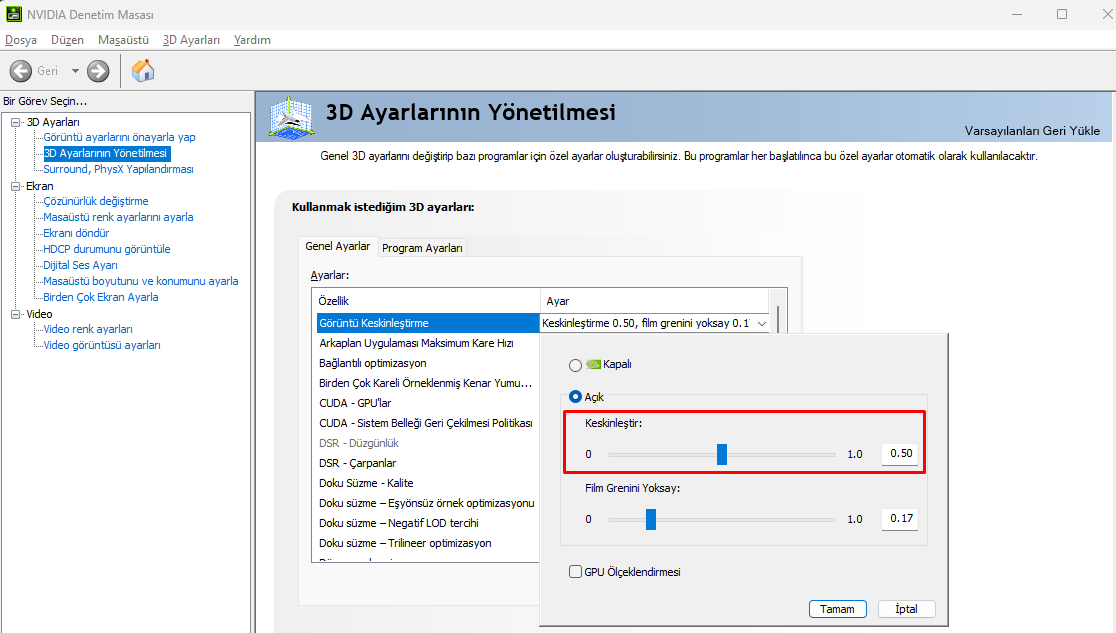Click Varsayılanları Geri Yükle link
Screen dimensions: 1116x633
[x=1032, y=131]
